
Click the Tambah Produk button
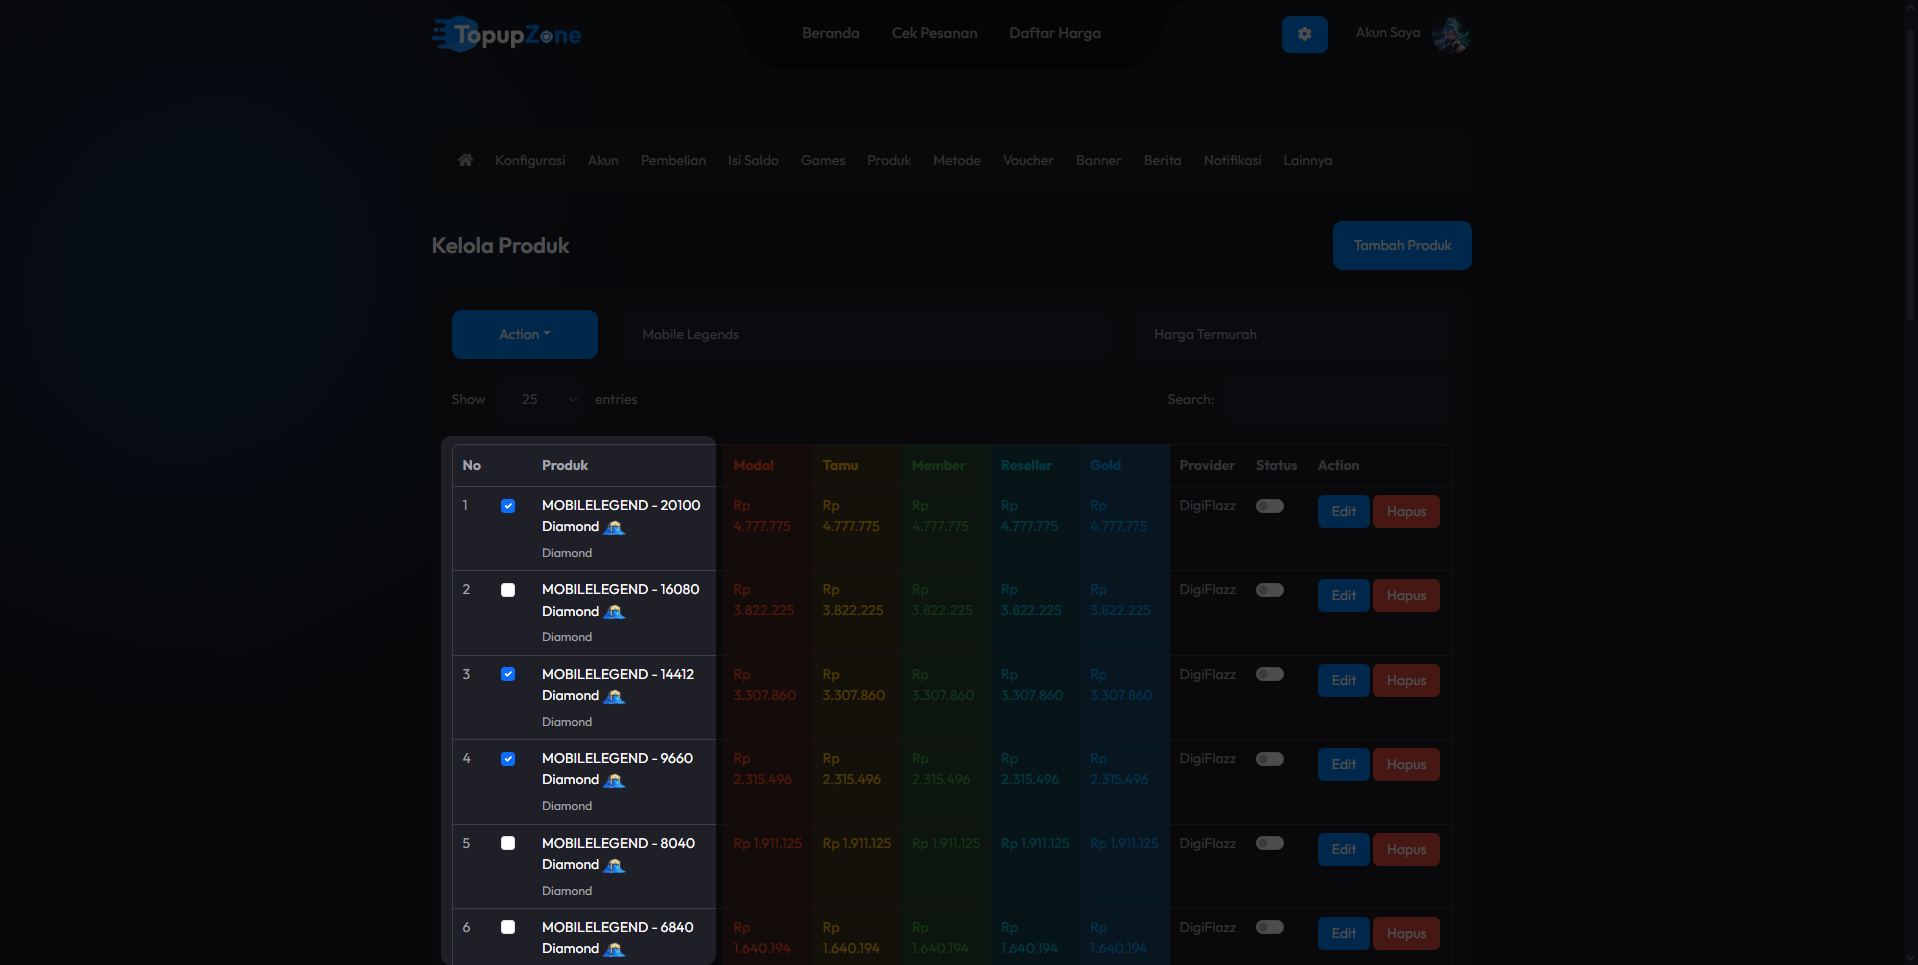[1402, 245]
